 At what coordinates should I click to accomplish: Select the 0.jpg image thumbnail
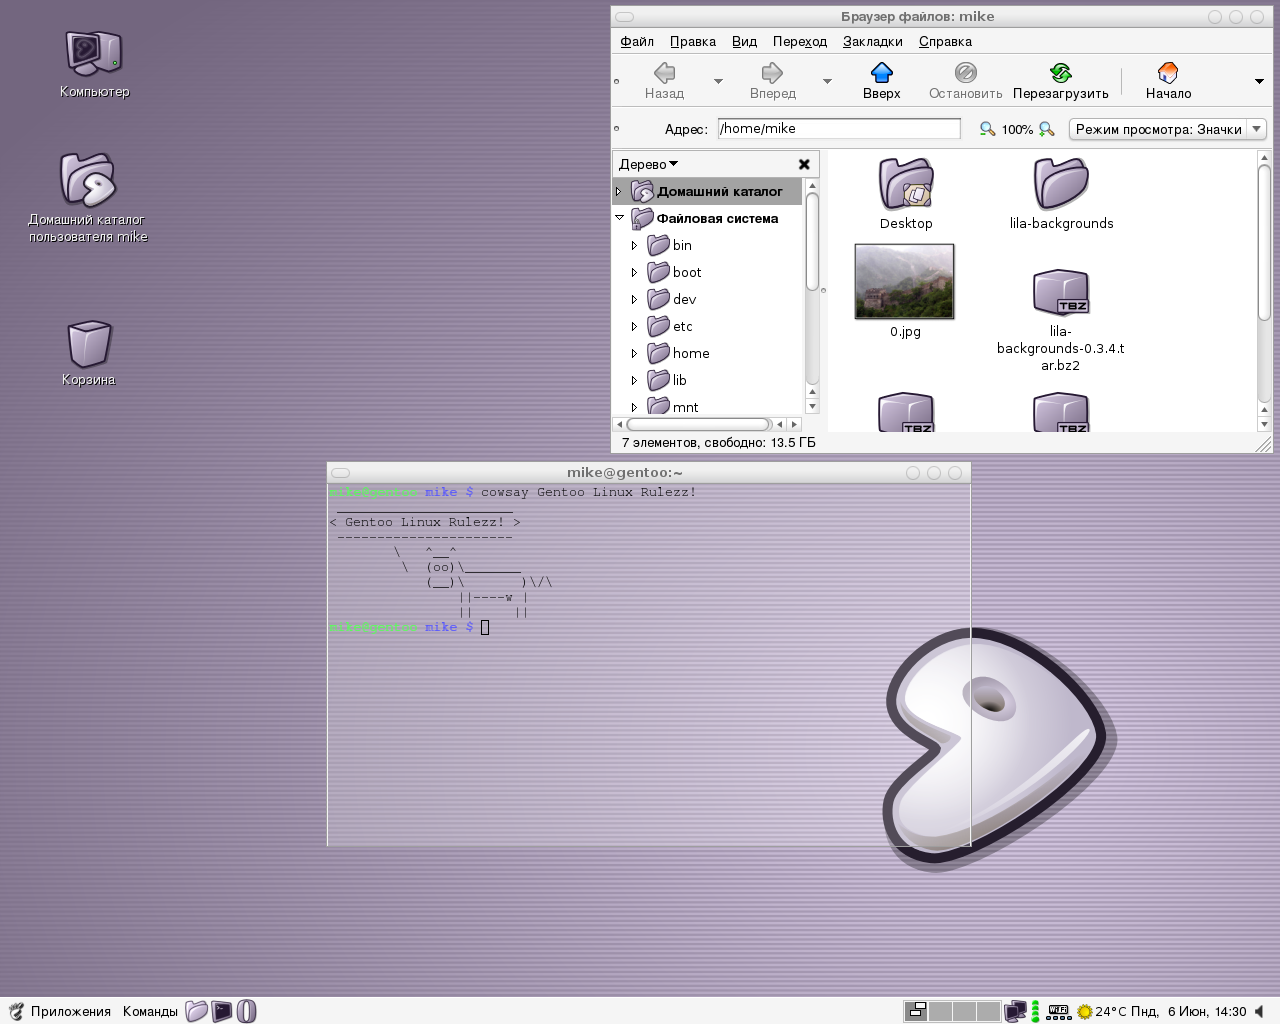coord(905,281)
